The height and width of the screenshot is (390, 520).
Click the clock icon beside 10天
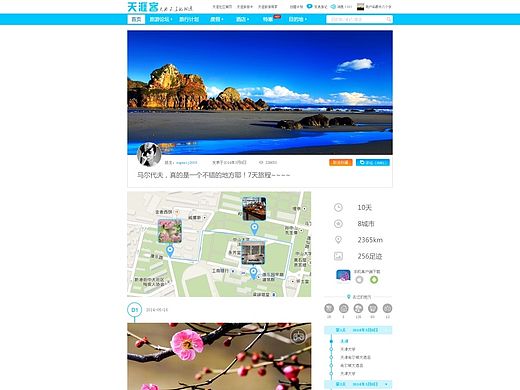(338, 207)
